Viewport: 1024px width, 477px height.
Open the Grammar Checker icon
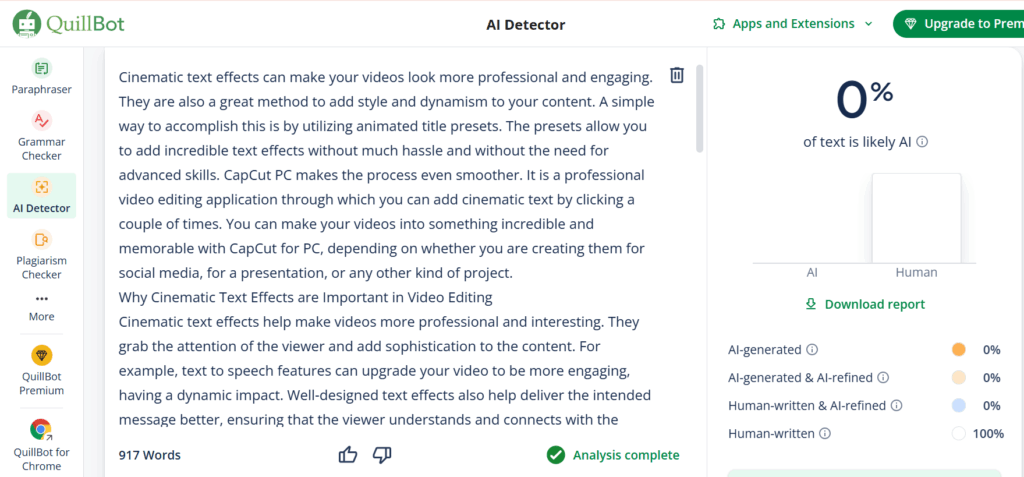click(x=41, y=121)
